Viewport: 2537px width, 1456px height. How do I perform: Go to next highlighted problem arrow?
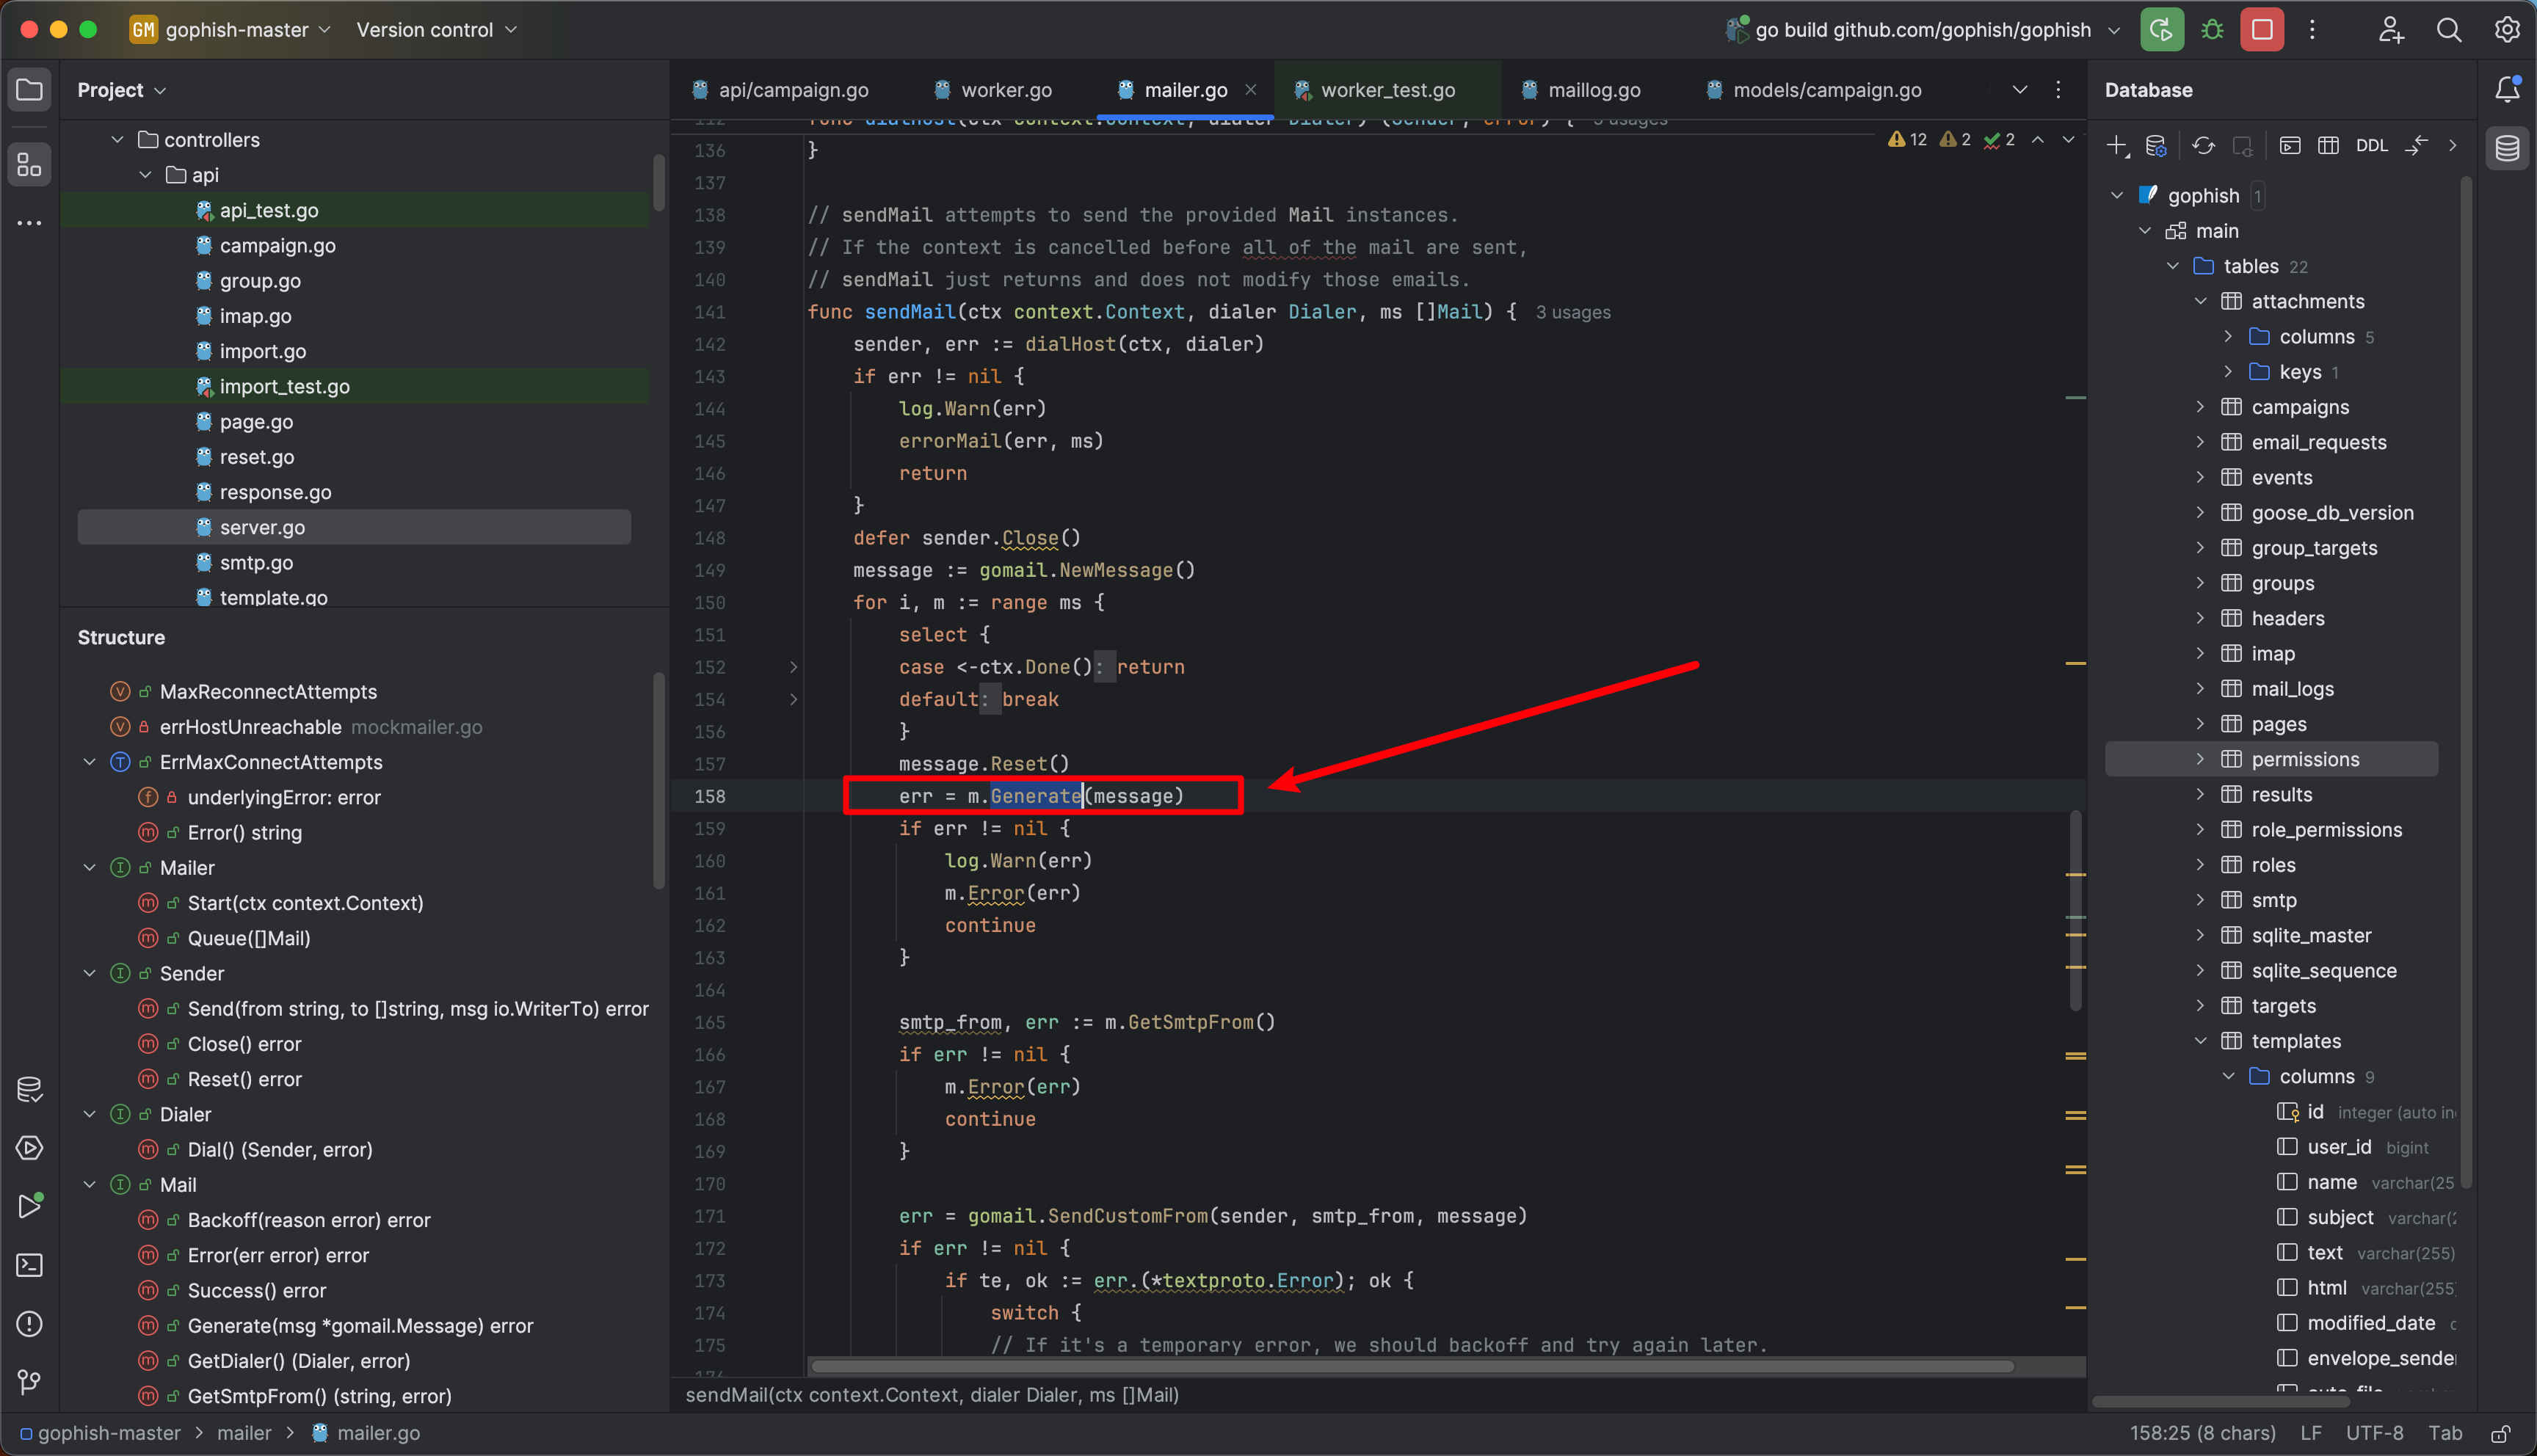(2068, 140)
